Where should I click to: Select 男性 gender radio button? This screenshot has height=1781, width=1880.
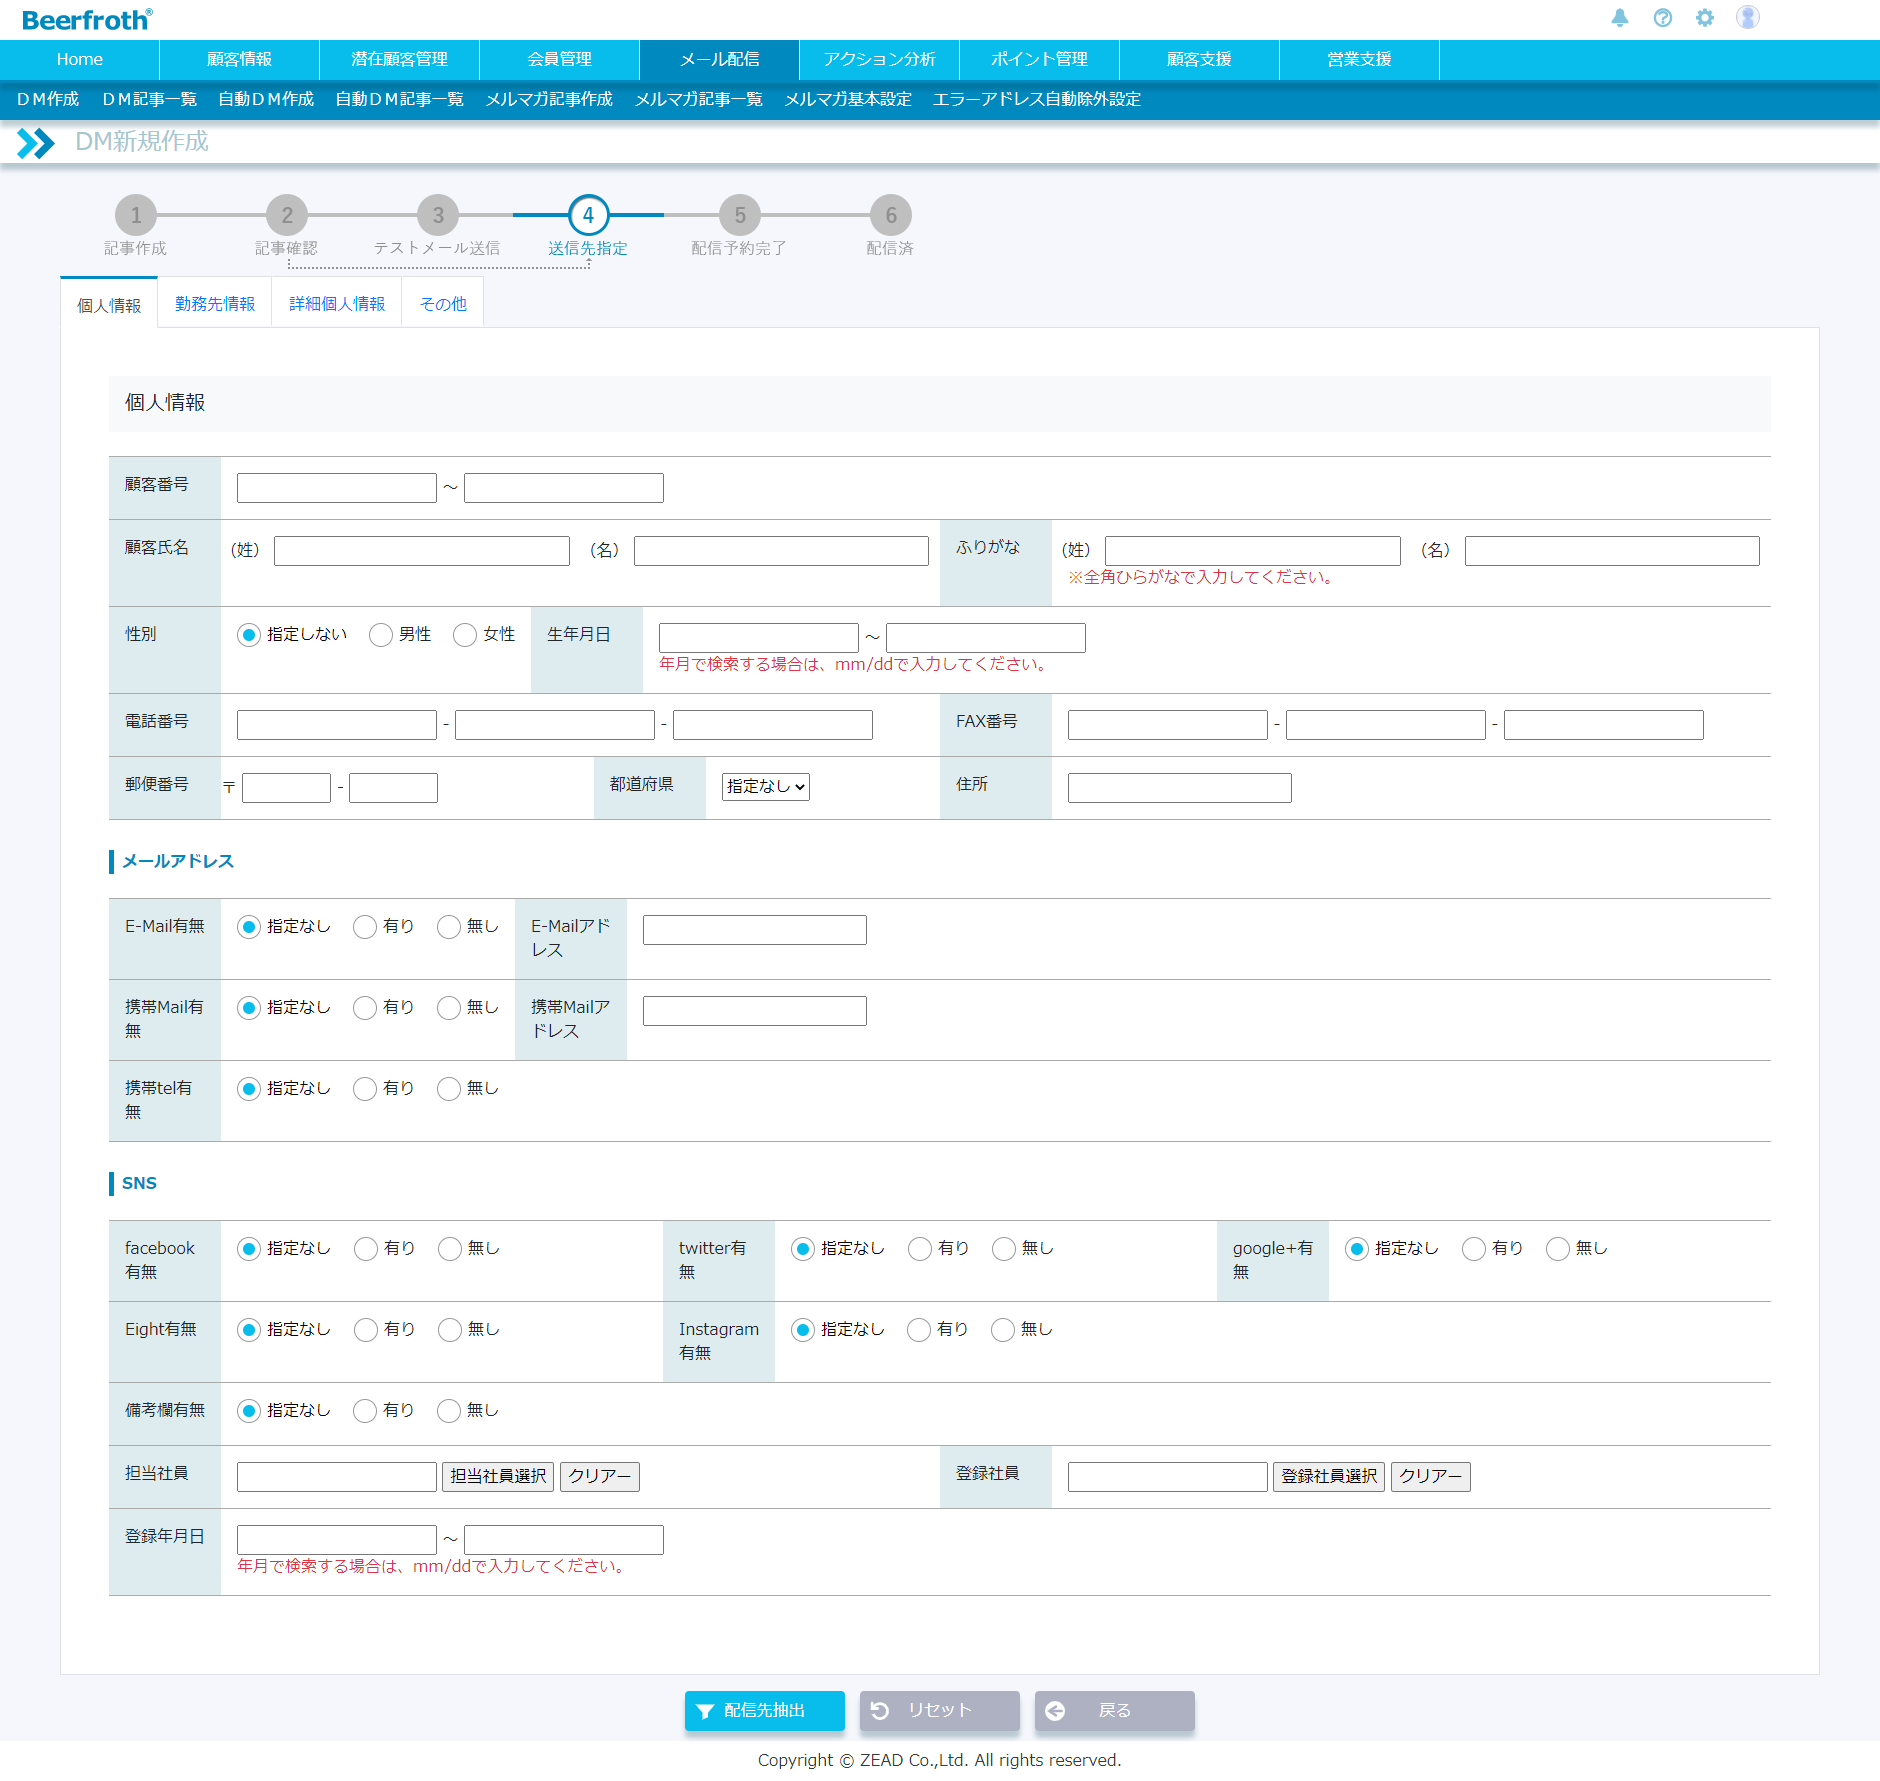click(x=381, y=635)
